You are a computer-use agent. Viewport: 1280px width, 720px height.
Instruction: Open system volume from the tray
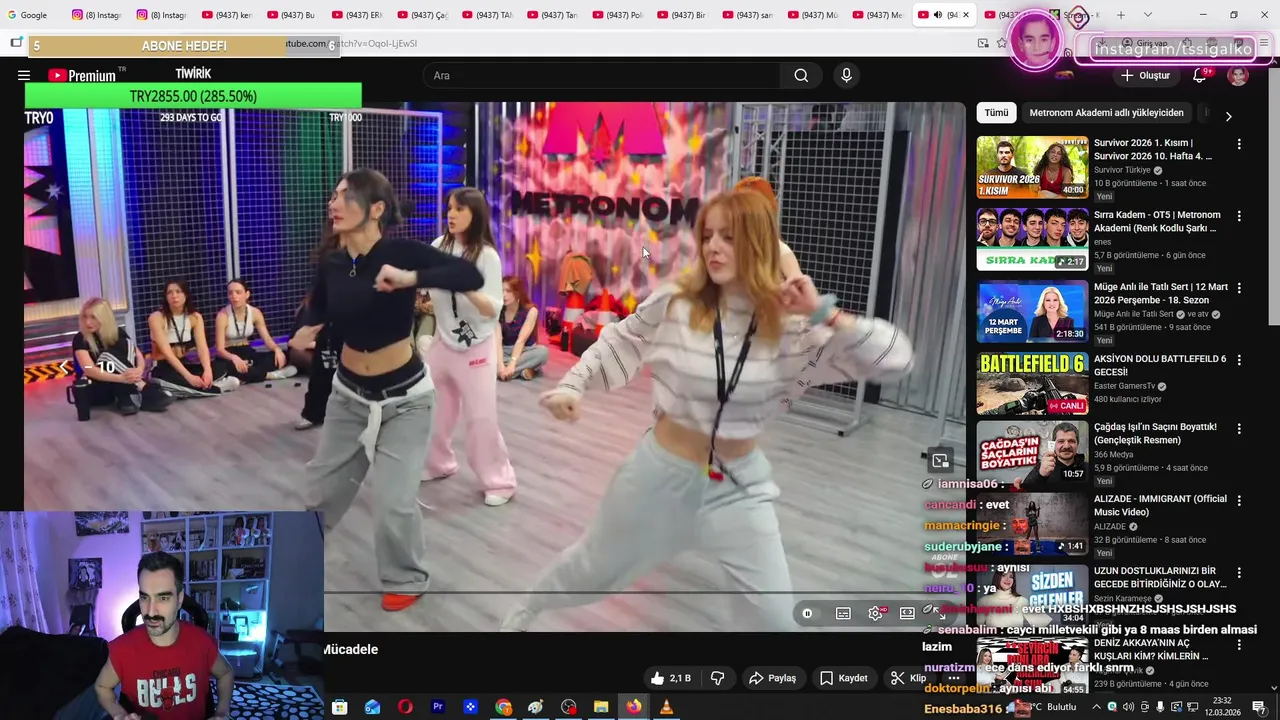(x=1129, y=707)
